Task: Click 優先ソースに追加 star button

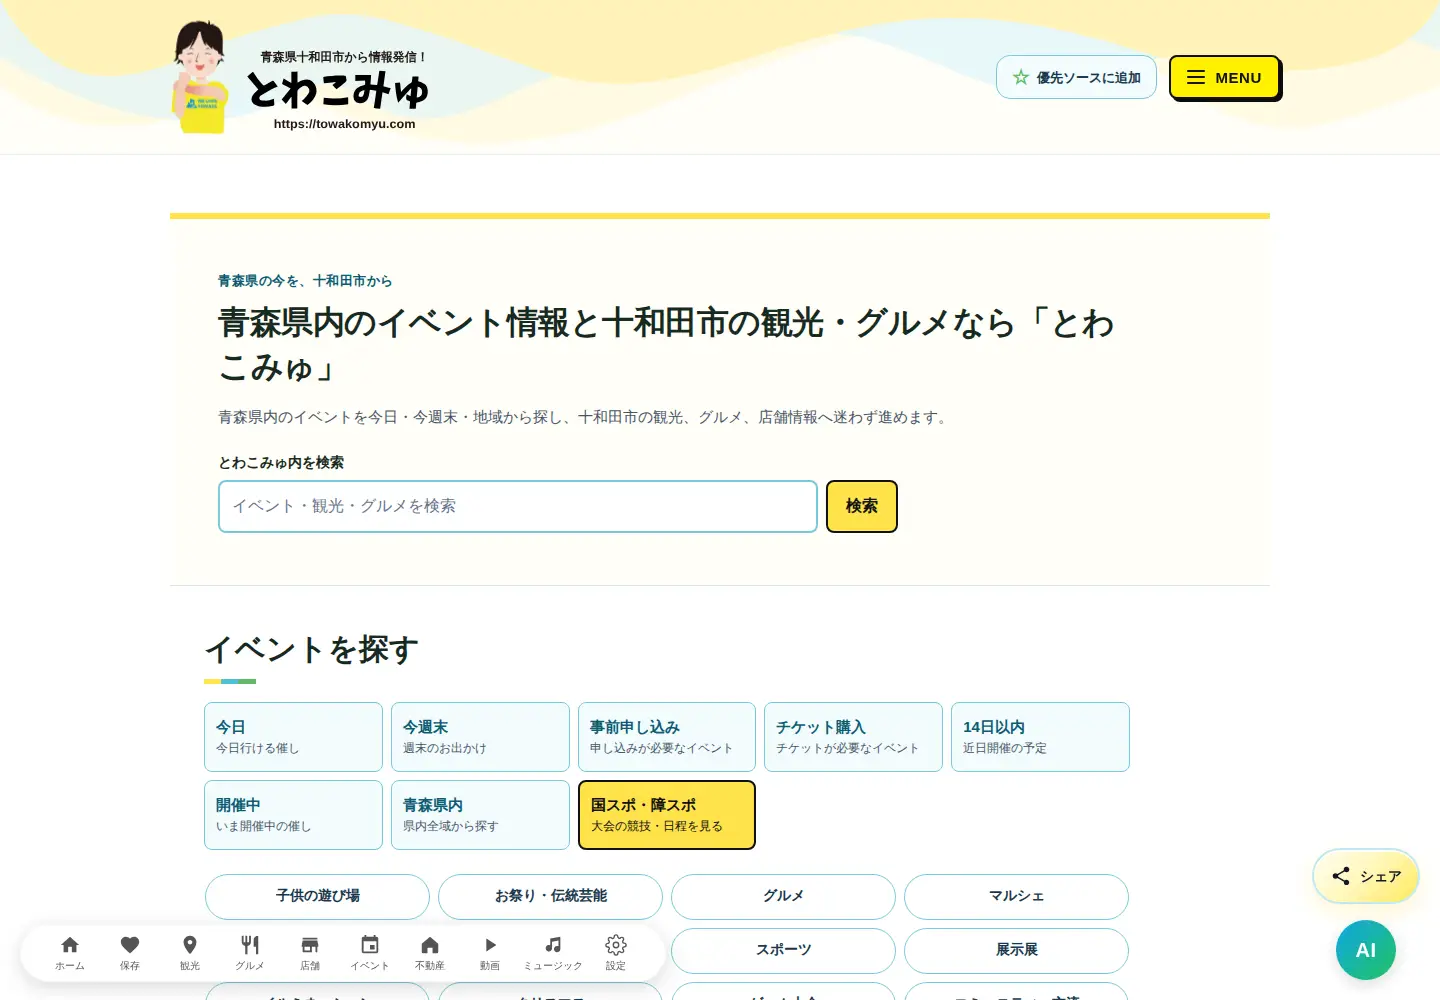Action: coord(1076,77)
